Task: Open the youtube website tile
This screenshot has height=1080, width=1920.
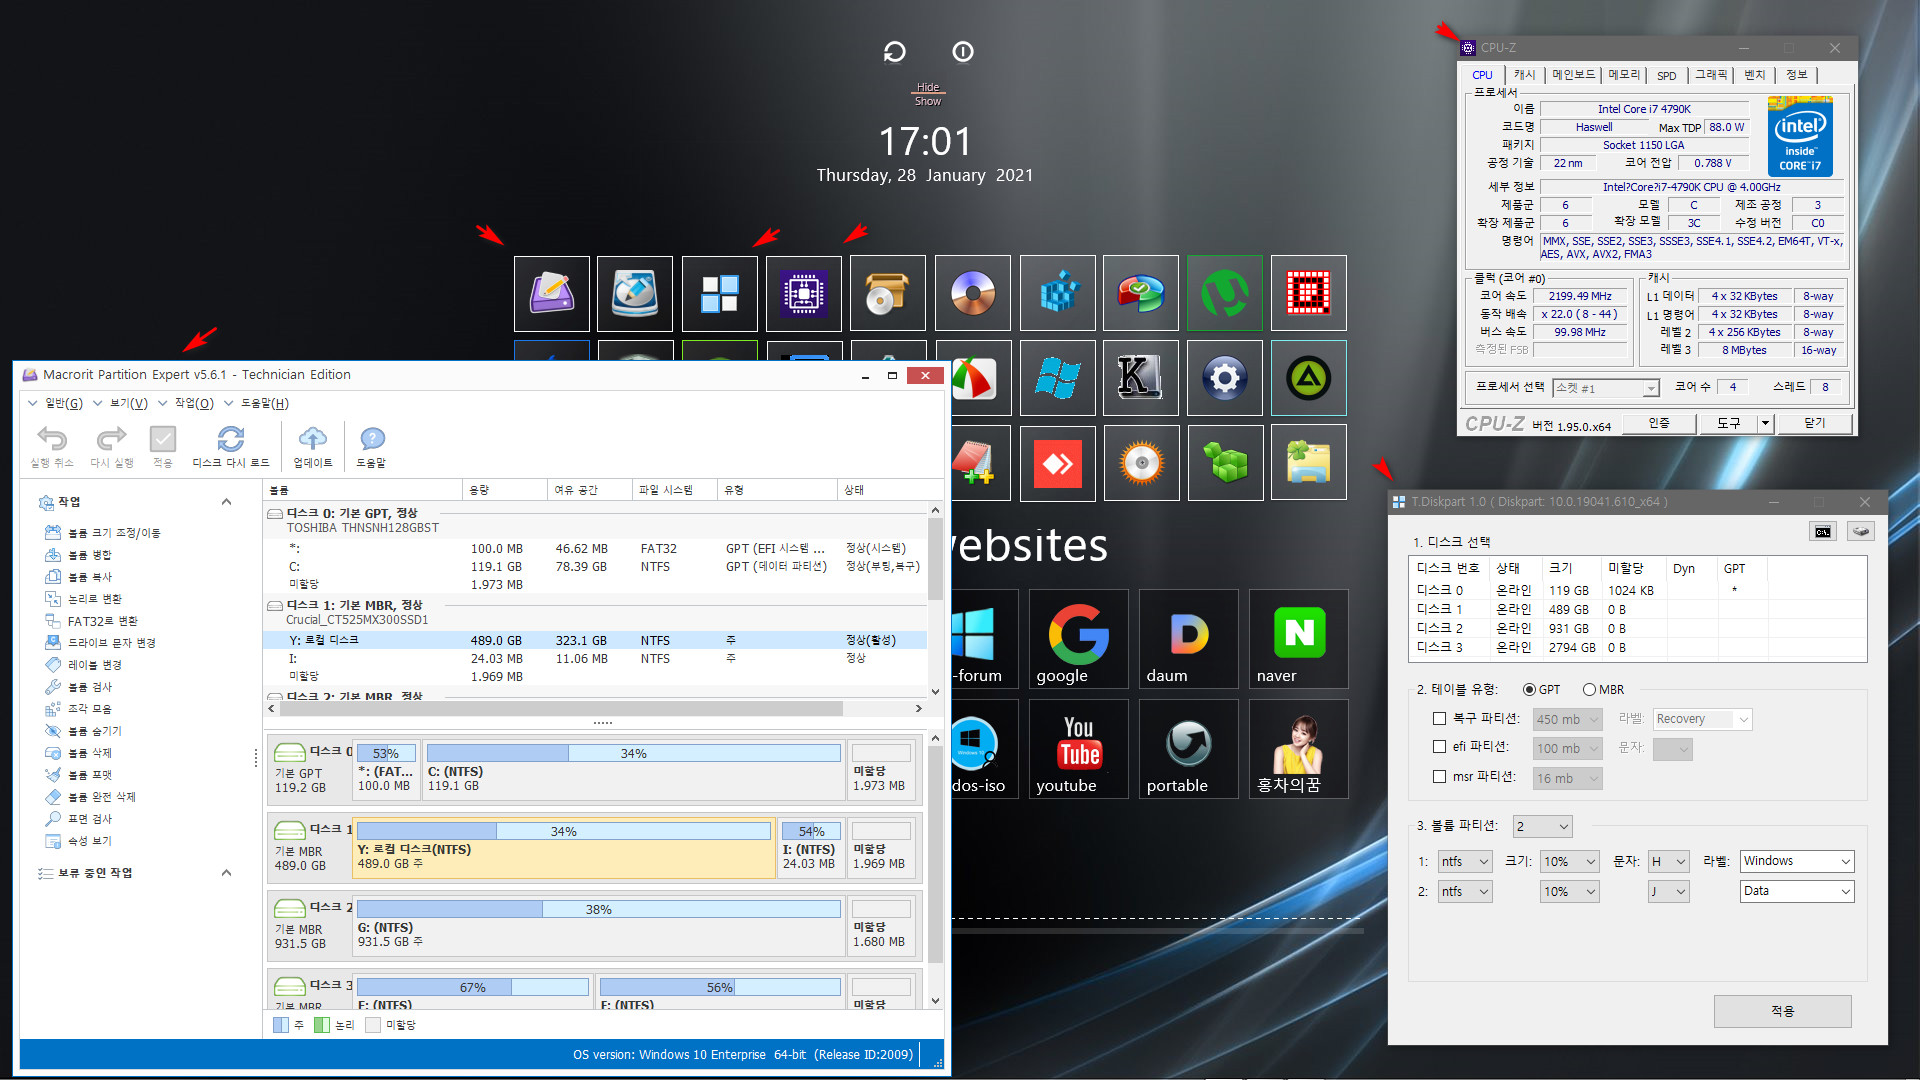Action: (1078, 749)
